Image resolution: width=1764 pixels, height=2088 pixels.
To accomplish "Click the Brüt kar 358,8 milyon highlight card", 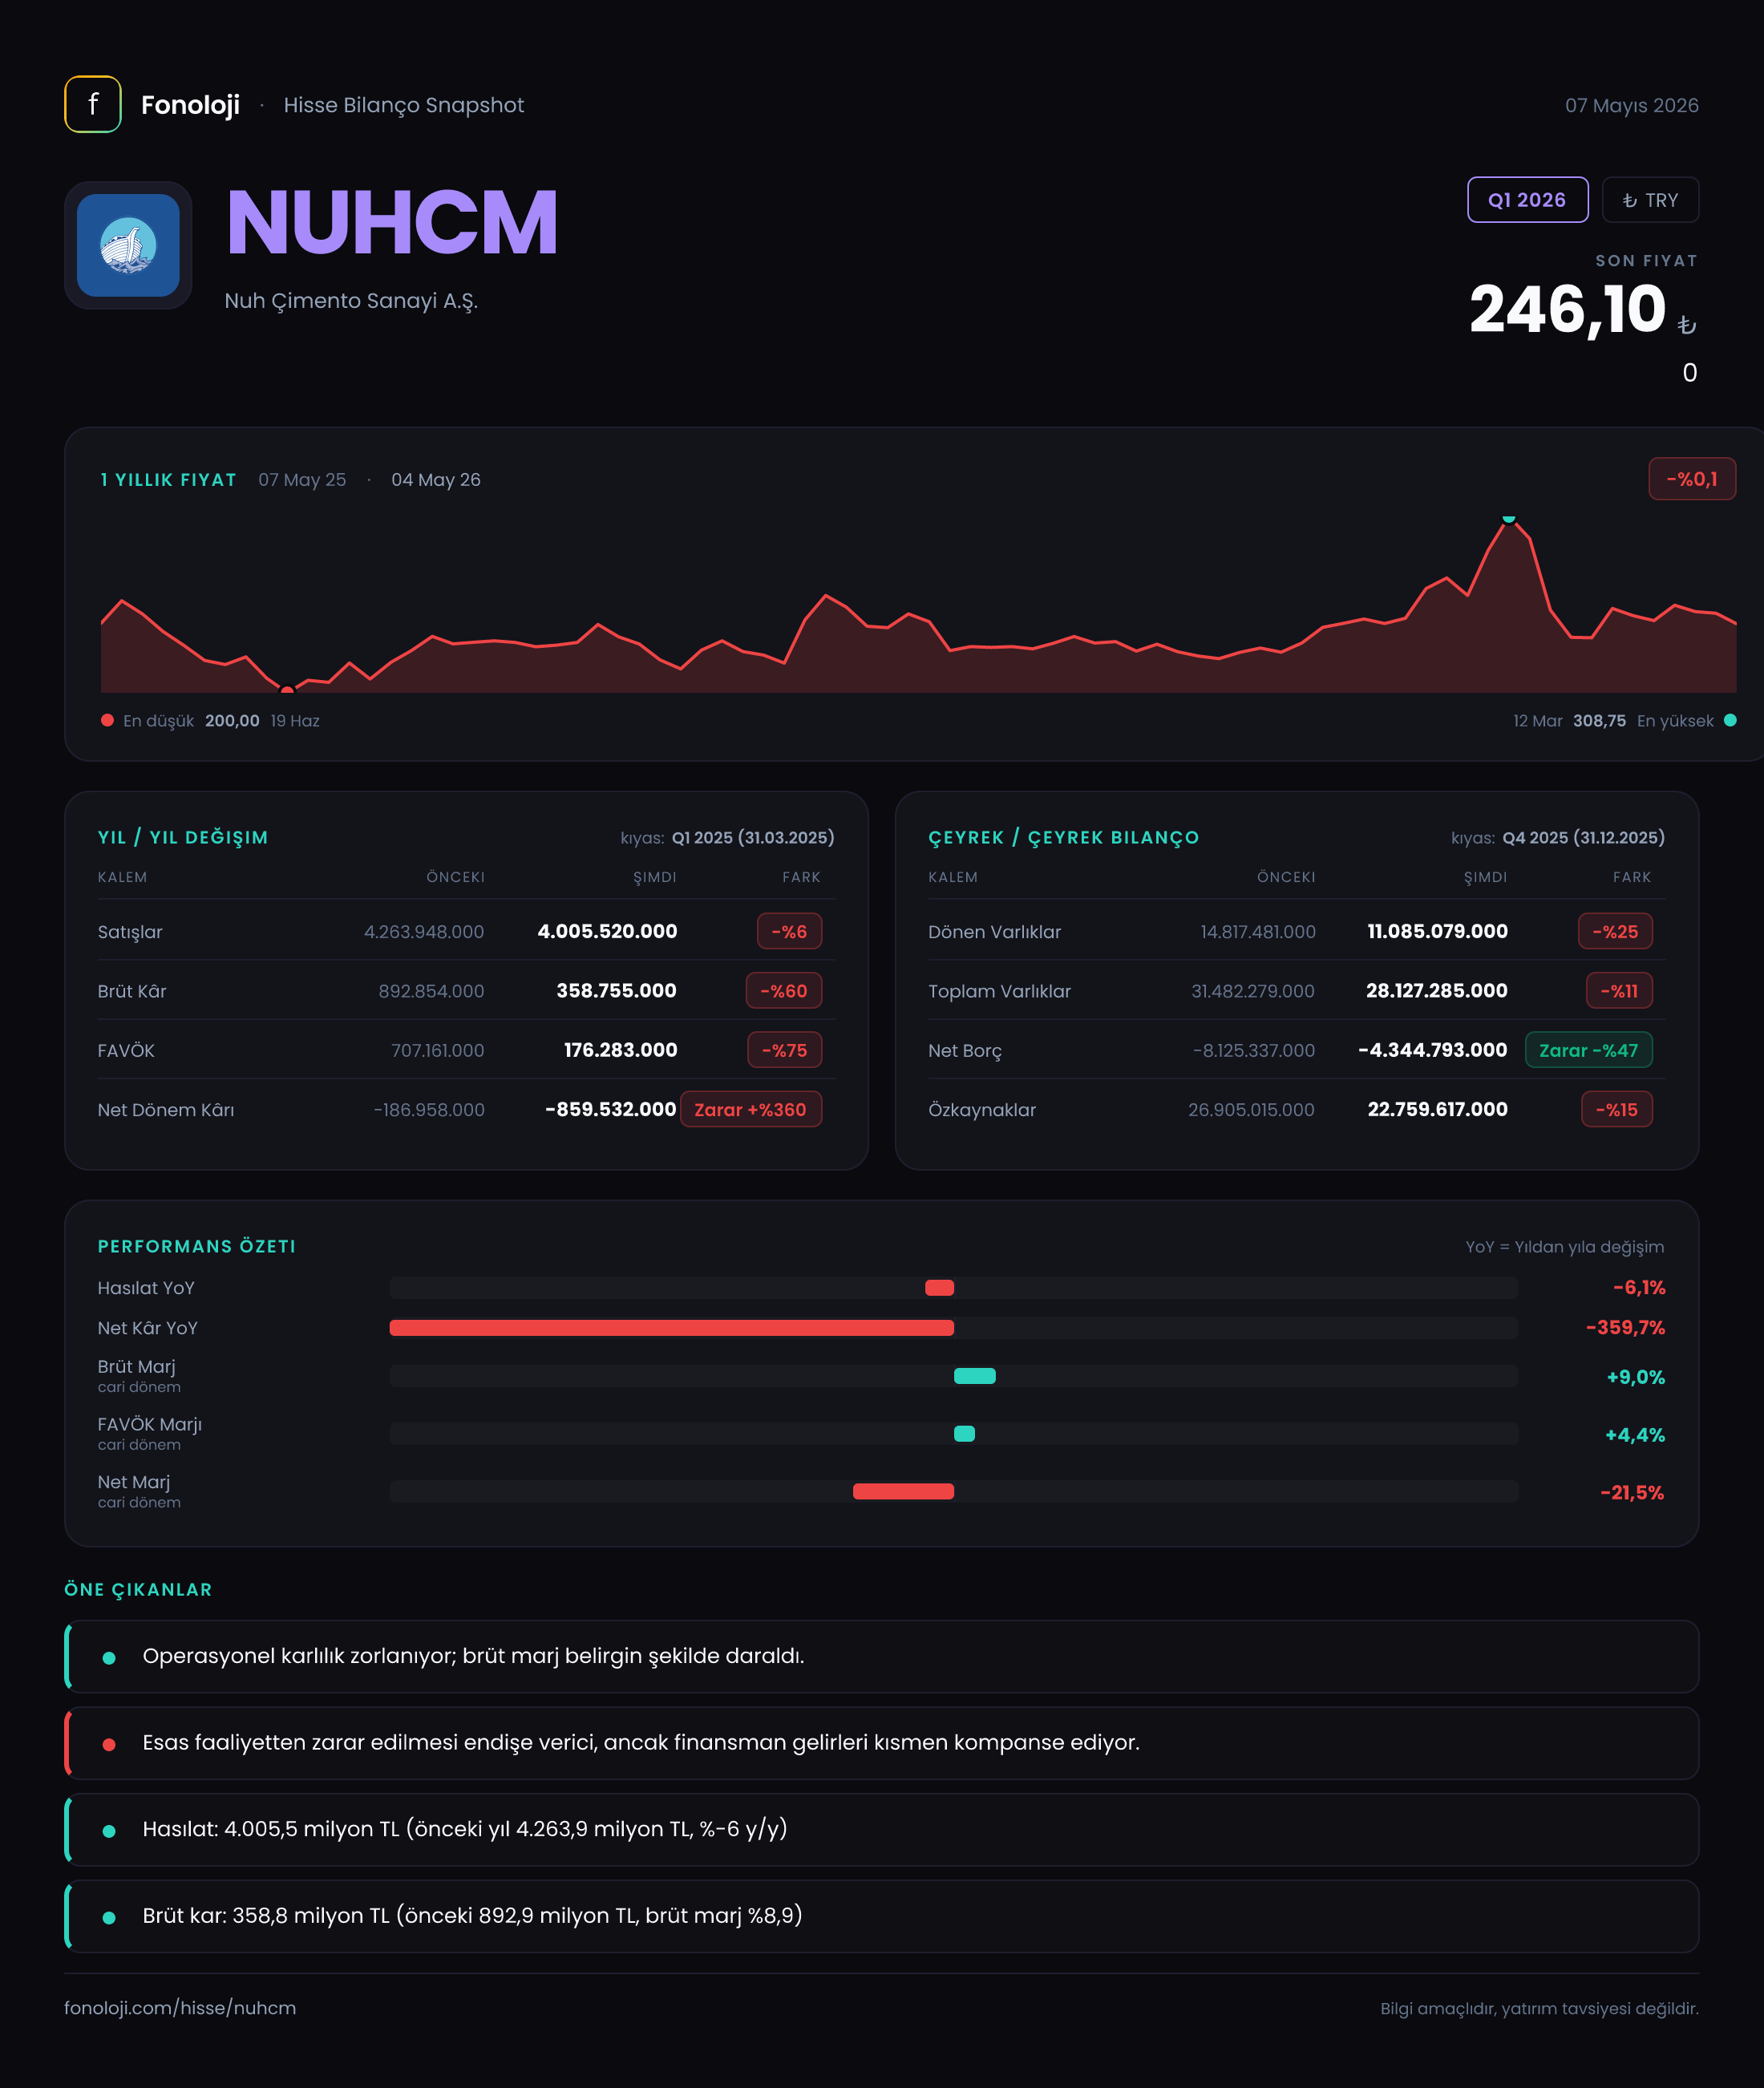I will [881, 1916].
